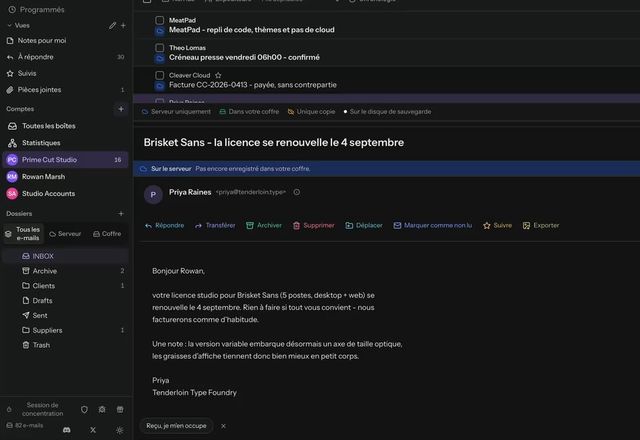
Task: Switch to the Serveur folder tab
Action: pos(65,234)
